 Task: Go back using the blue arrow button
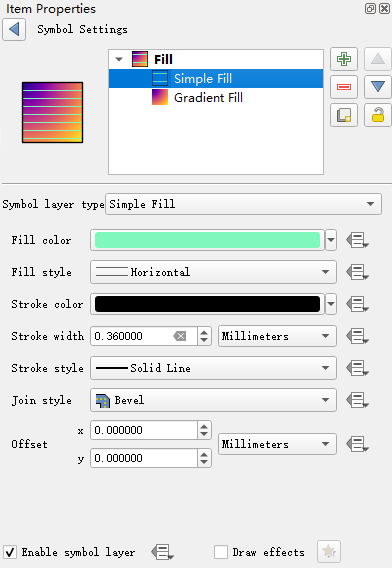(x=14, y=29)
